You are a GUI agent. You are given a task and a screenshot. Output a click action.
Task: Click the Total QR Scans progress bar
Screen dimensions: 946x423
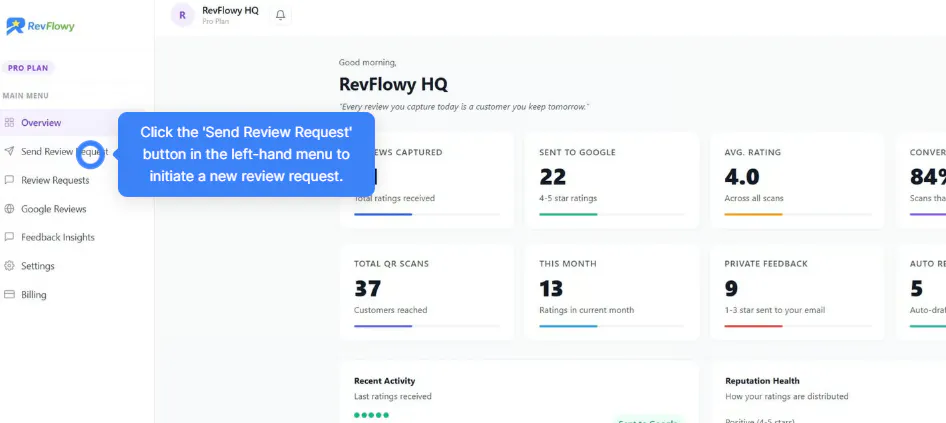(x=427, y=326)
